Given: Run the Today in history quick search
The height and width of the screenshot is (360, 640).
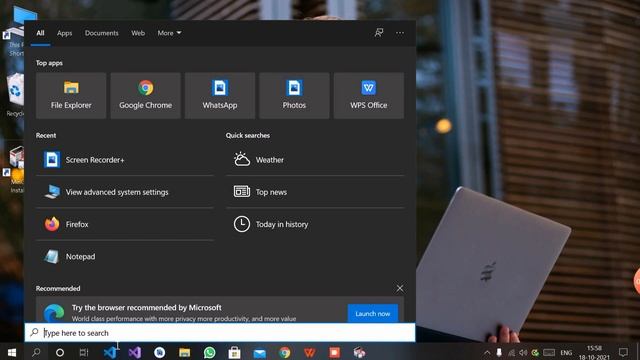Looking at the screenshot, I should [315, 224].
